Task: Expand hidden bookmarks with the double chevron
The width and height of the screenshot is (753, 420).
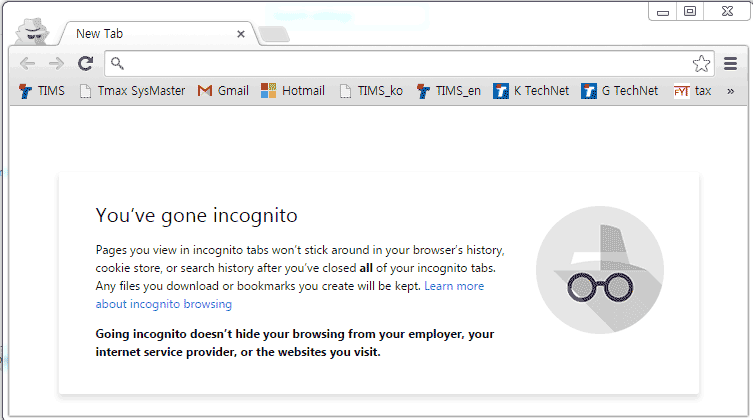Action: point(730,91)
